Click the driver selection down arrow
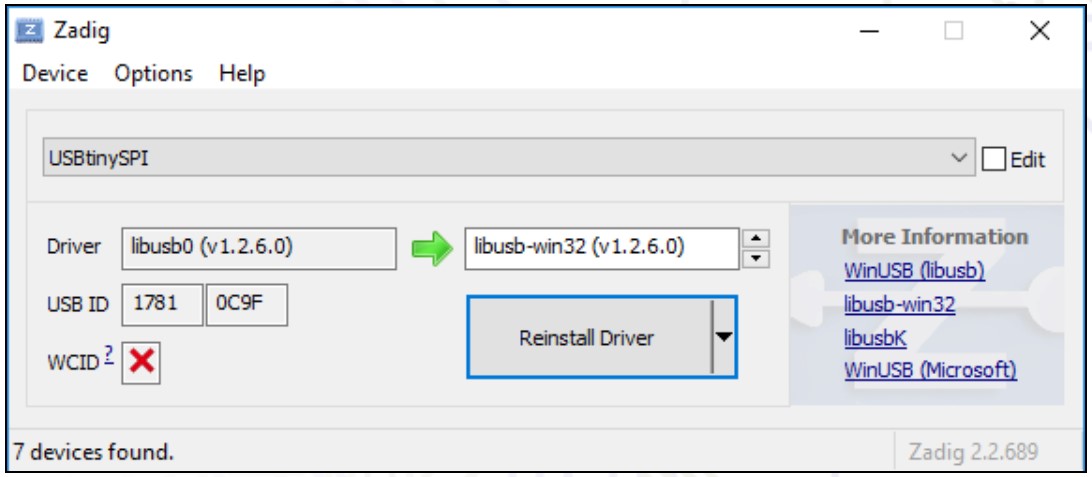This screenshot has width=1092, height=477. 756,258
